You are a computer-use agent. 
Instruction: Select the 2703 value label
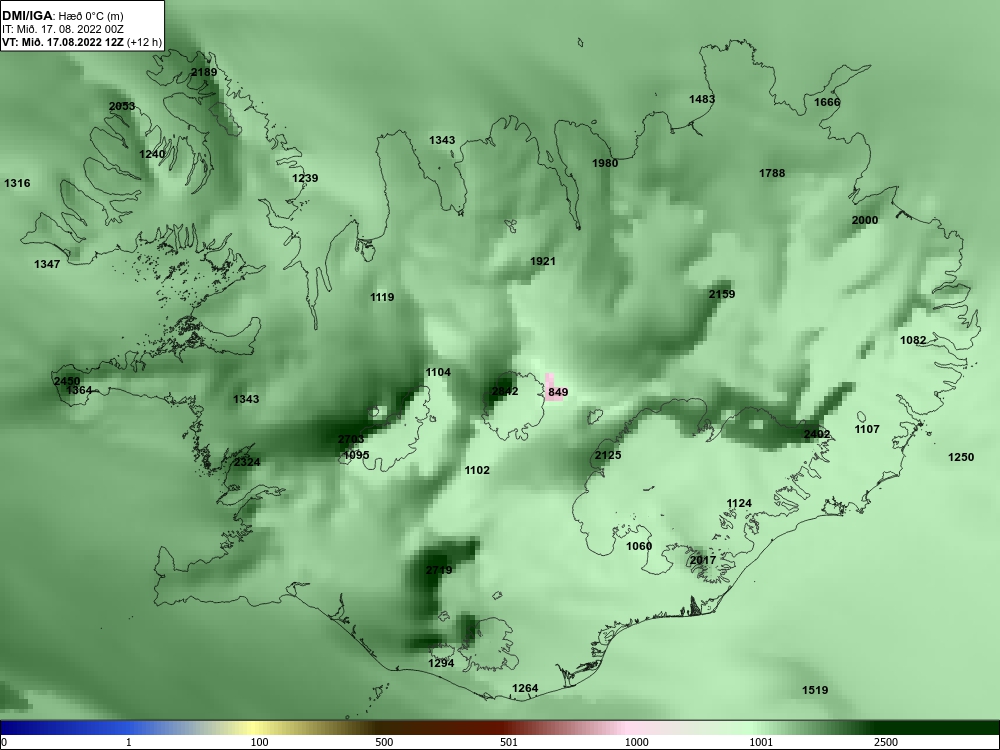[x=351, y=439]
